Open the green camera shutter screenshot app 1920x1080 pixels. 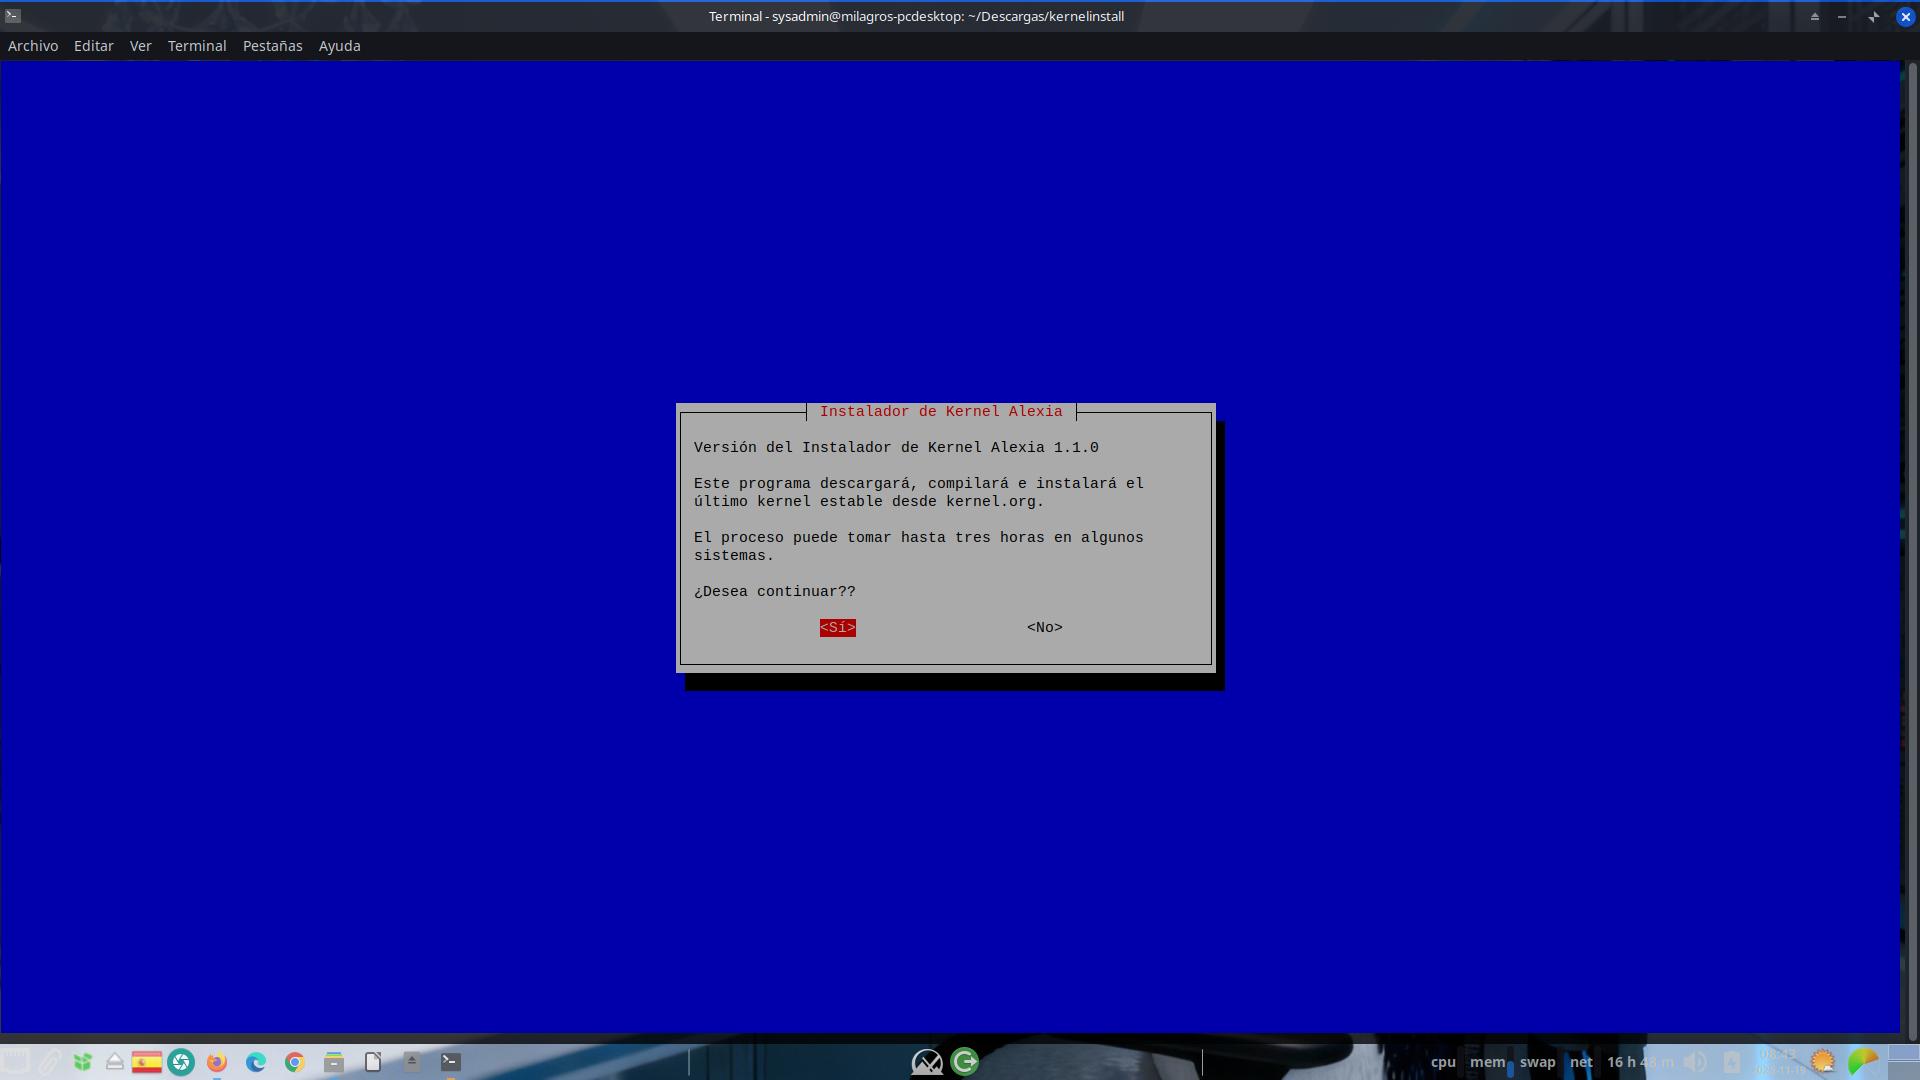click(x=181, y=1062)
